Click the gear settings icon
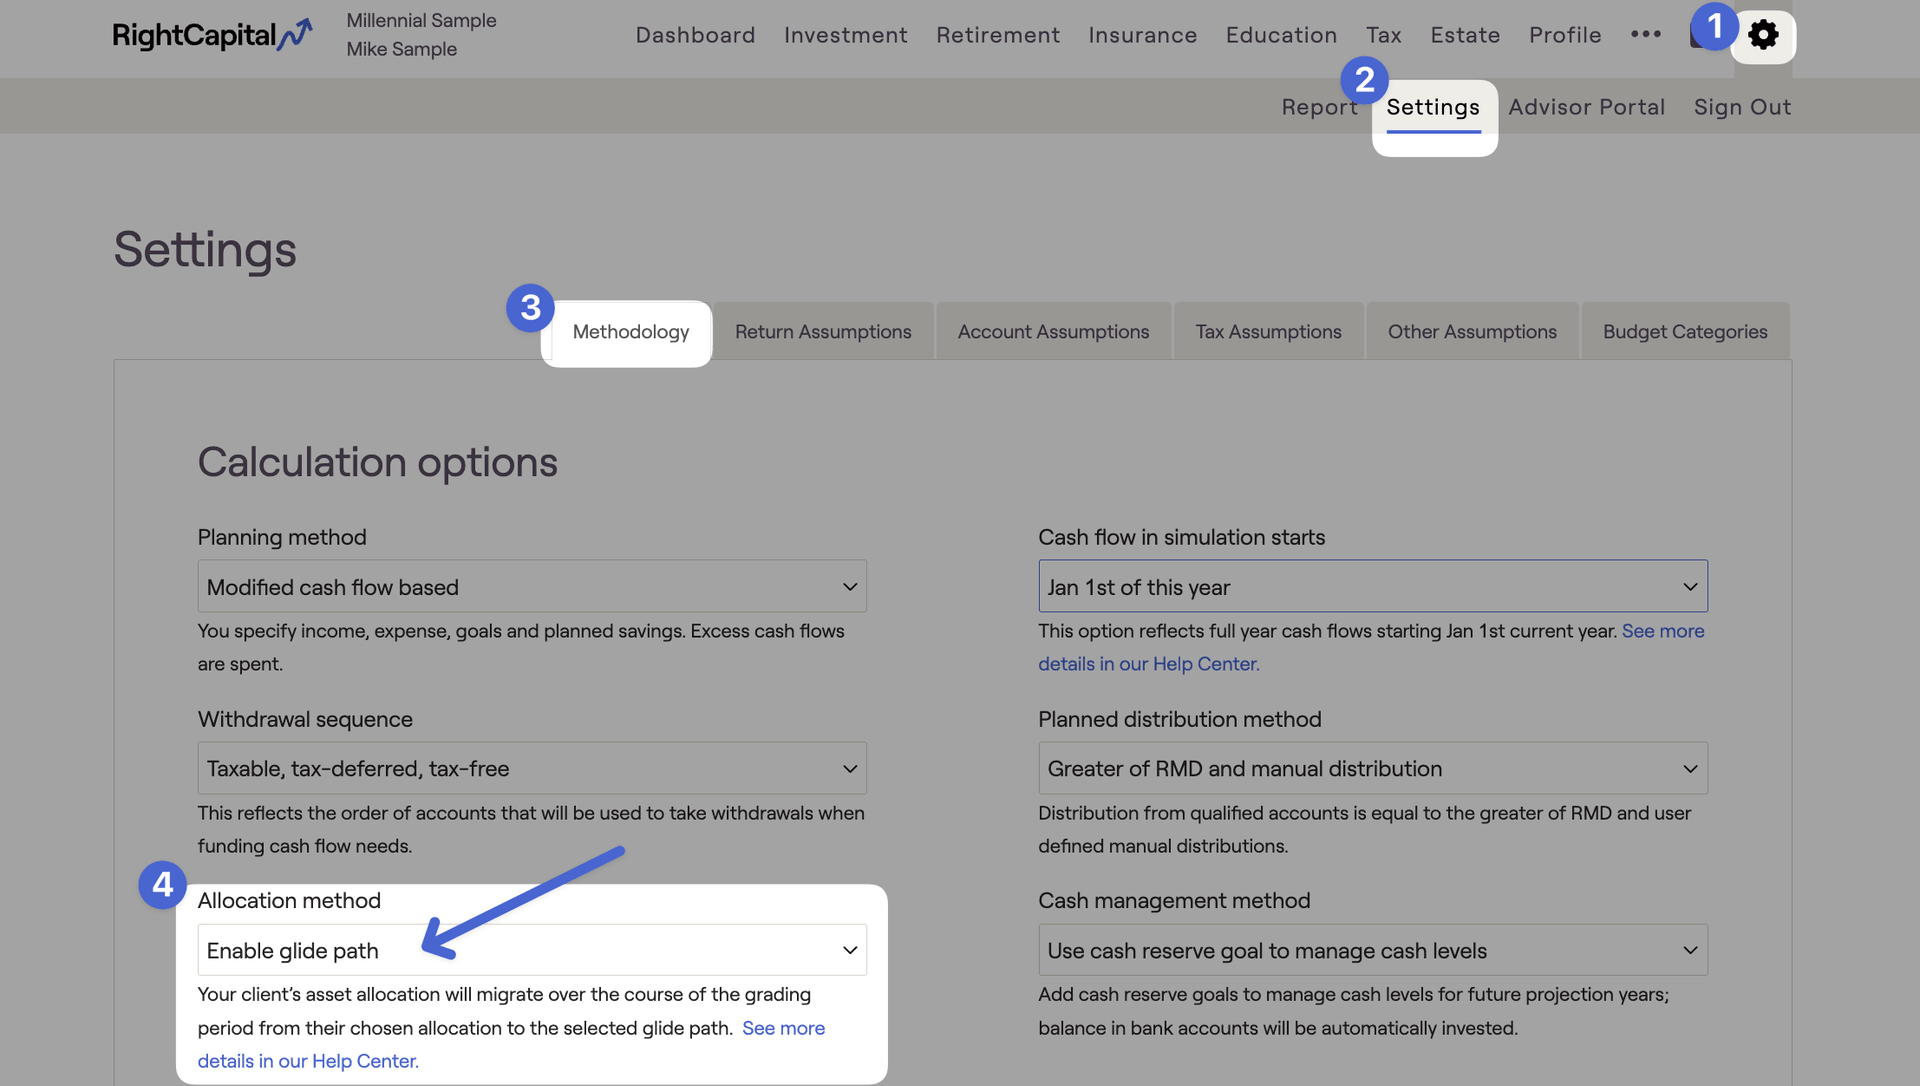 1763,36
